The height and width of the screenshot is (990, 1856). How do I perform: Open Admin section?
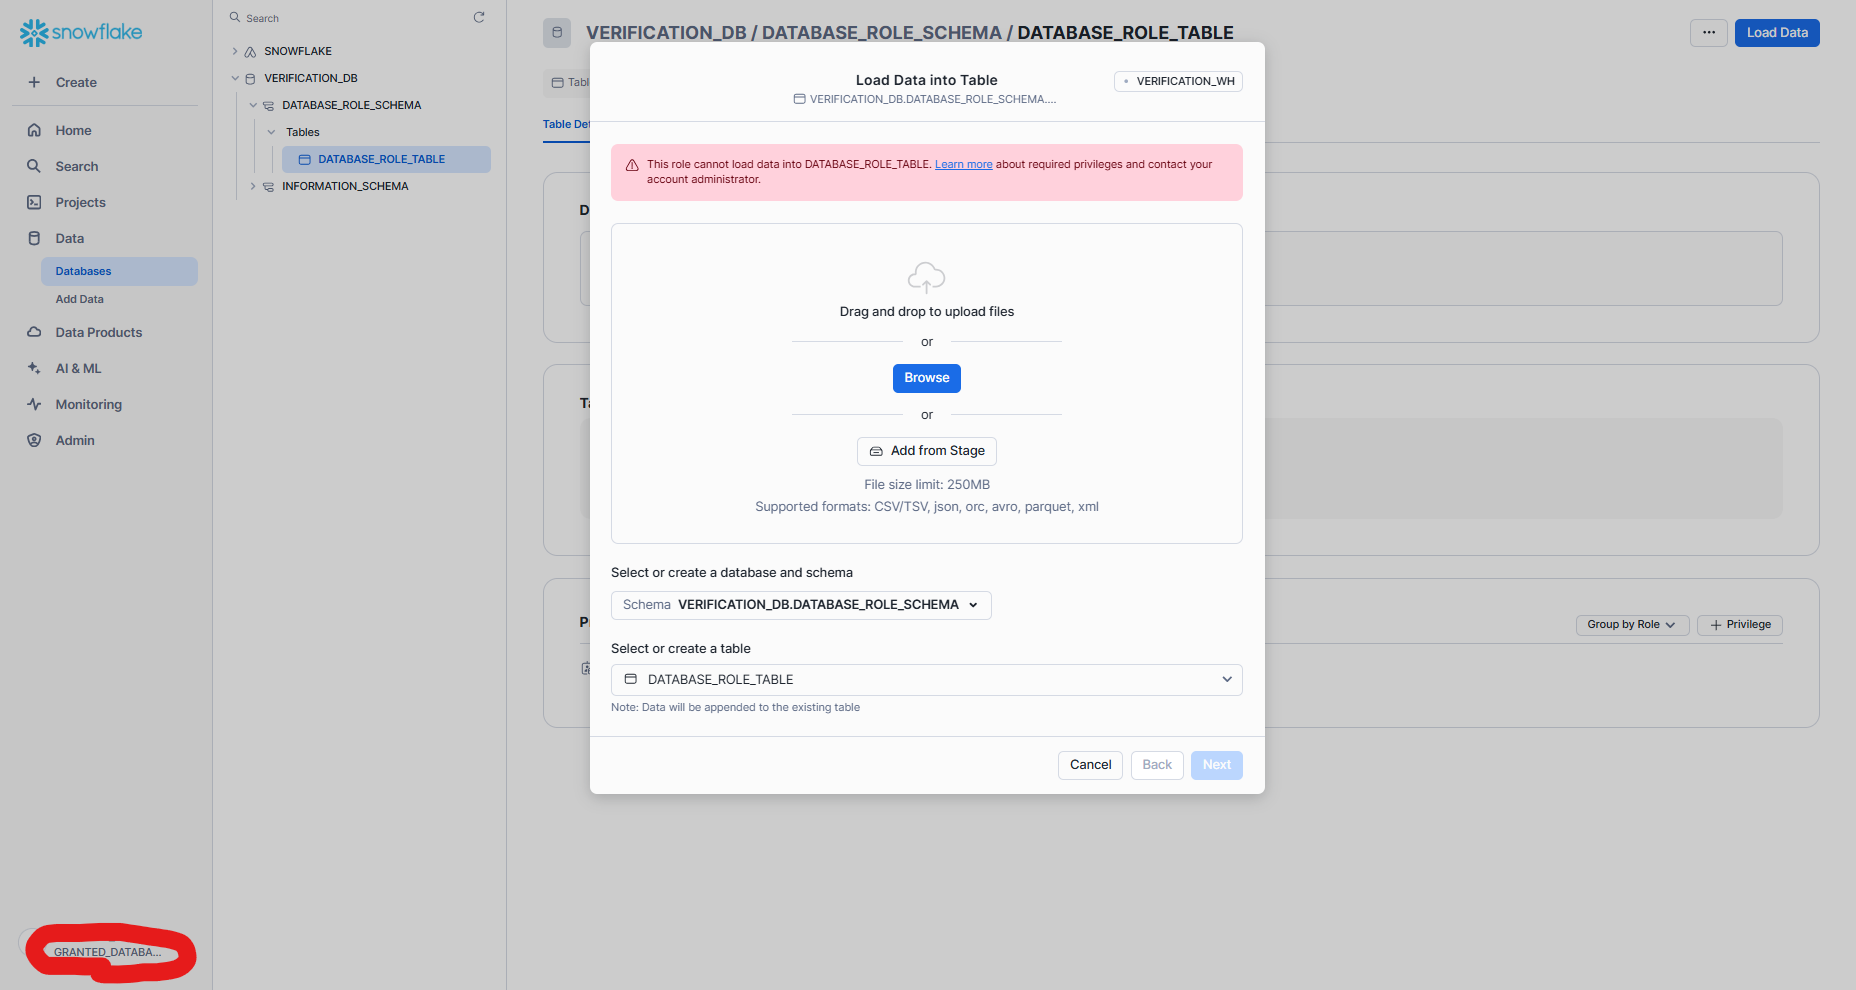point(75,440)
